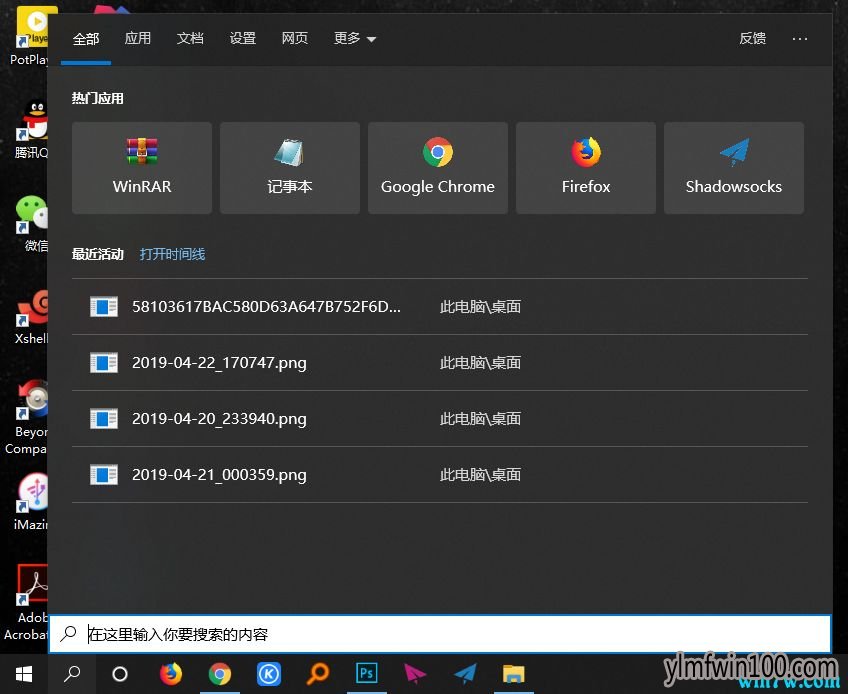Click file icon beside 2019-04-20_233940.png
Viewport: 848px width, 694px height.
pyautogui.click(x=104, y=419)
